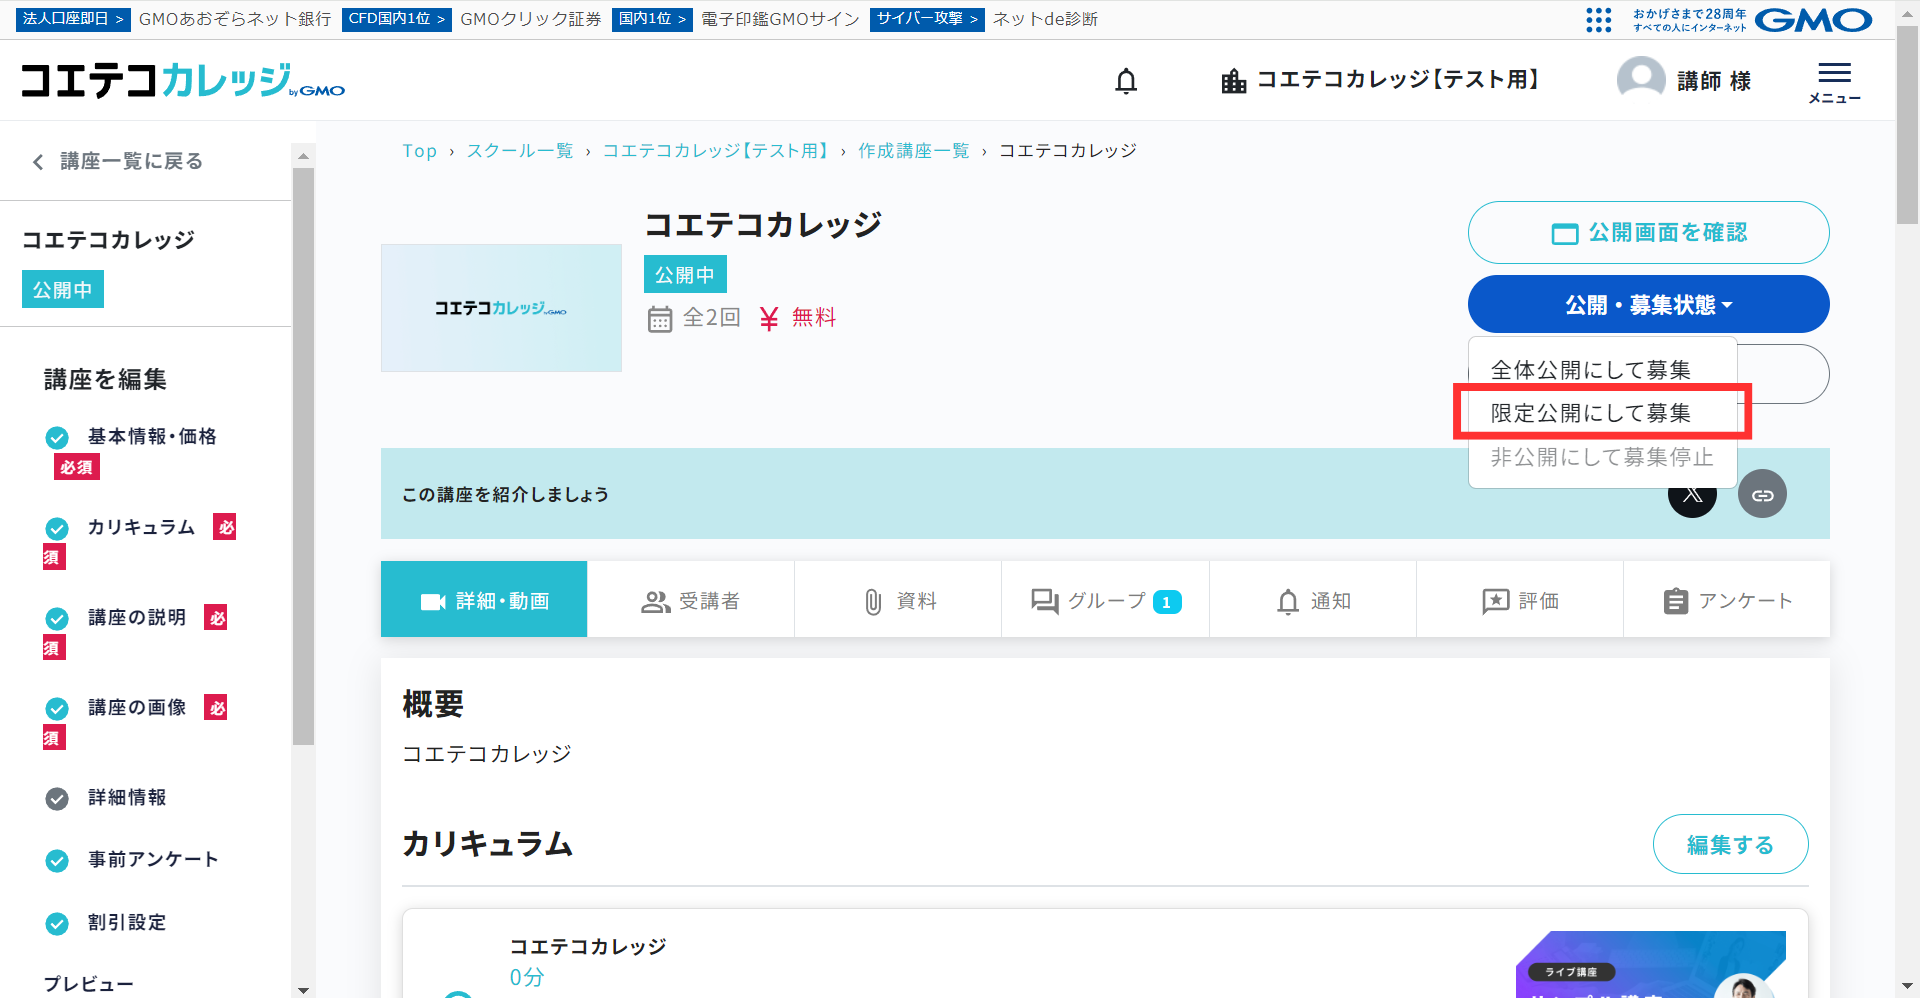Open 割引設定 in the sidebar

pos(126,922)
